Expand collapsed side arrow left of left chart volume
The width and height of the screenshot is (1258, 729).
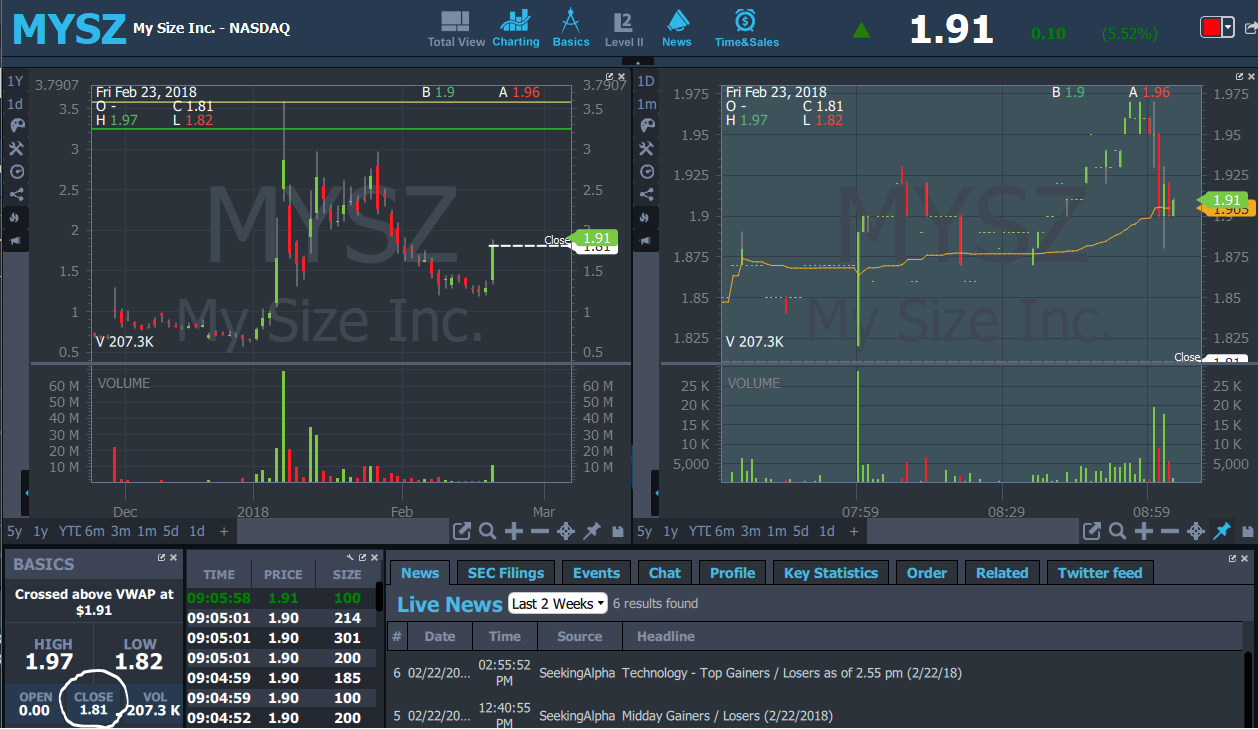[26, 494]
